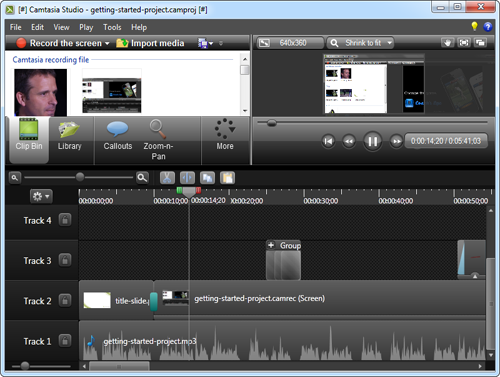Open the Callouts tab
500x377 pixels.
click(118, 135)
